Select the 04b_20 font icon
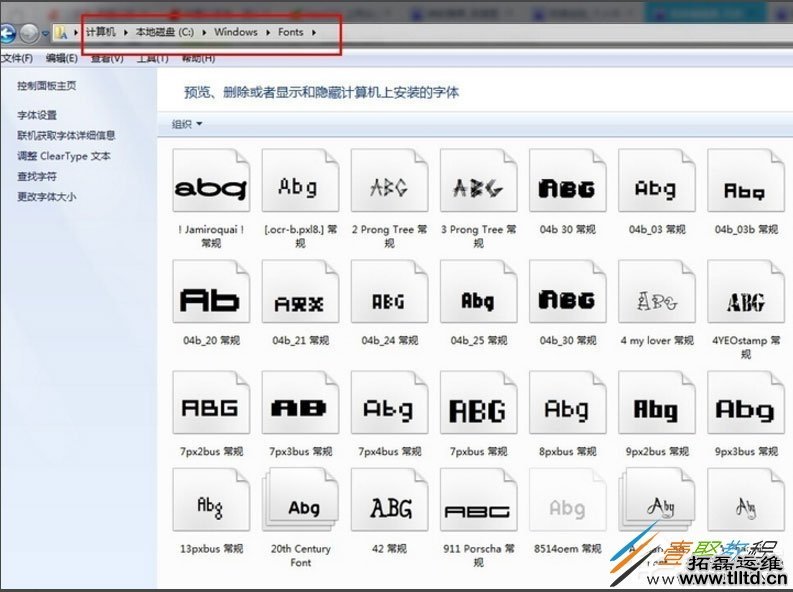The image size is (793, 592). 211,292
